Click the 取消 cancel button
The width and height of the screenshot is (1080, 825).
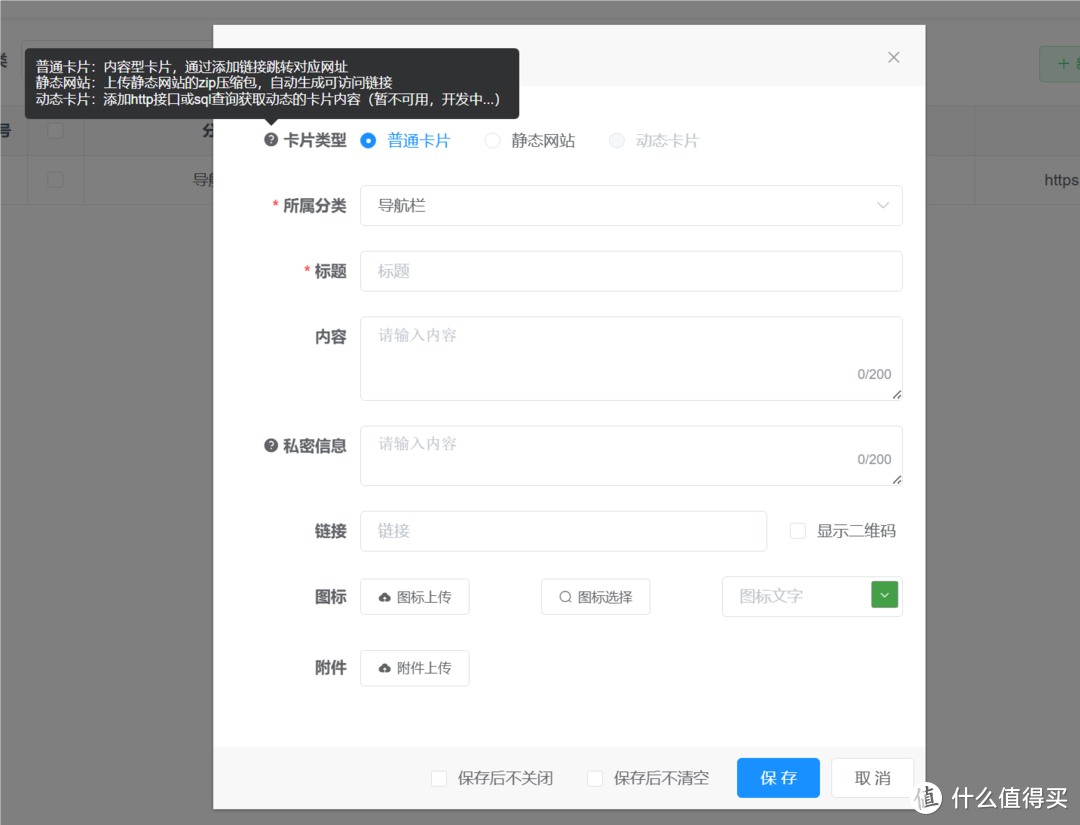pos(871,777)
